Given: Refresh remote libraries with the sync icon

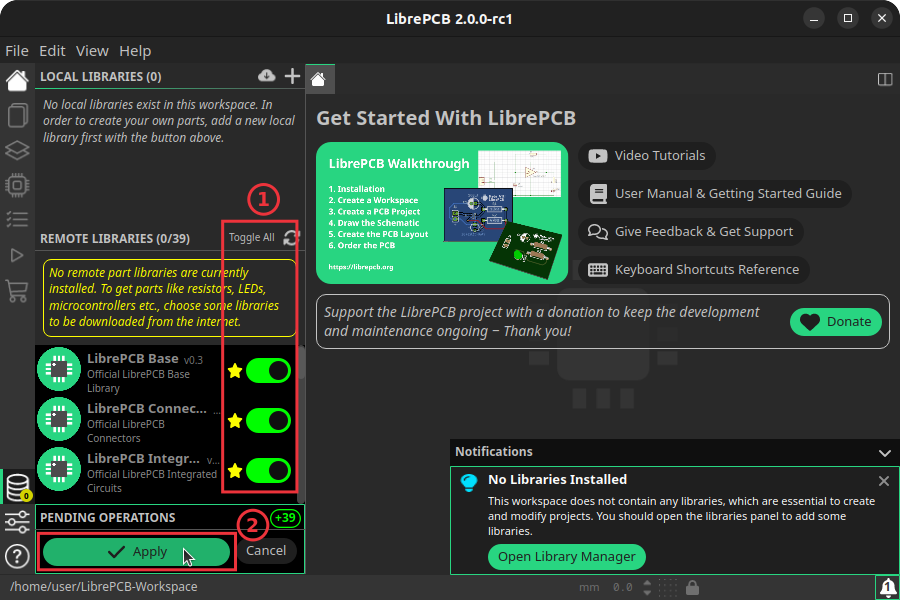Looking at the screenshot, I should pos(290,239).
